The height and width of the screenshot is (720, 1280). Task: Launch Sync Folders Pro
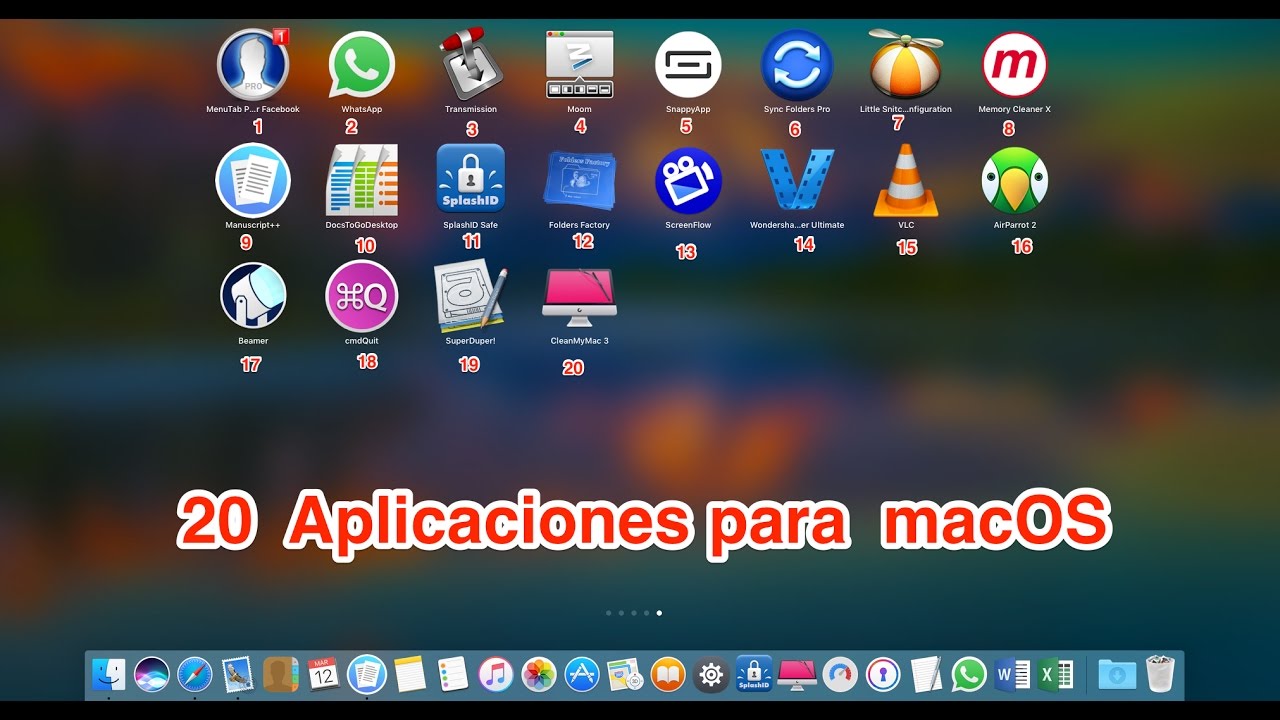tap(797, 64)
